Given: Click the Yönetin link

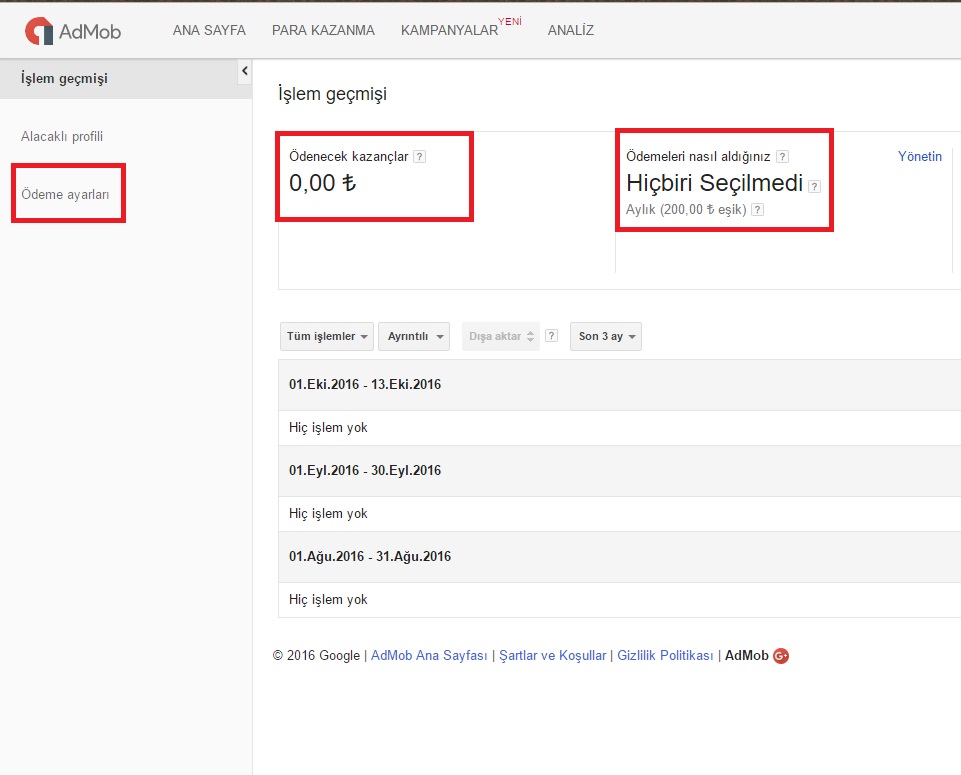Looking at the screenshot, I should [919, 156].
